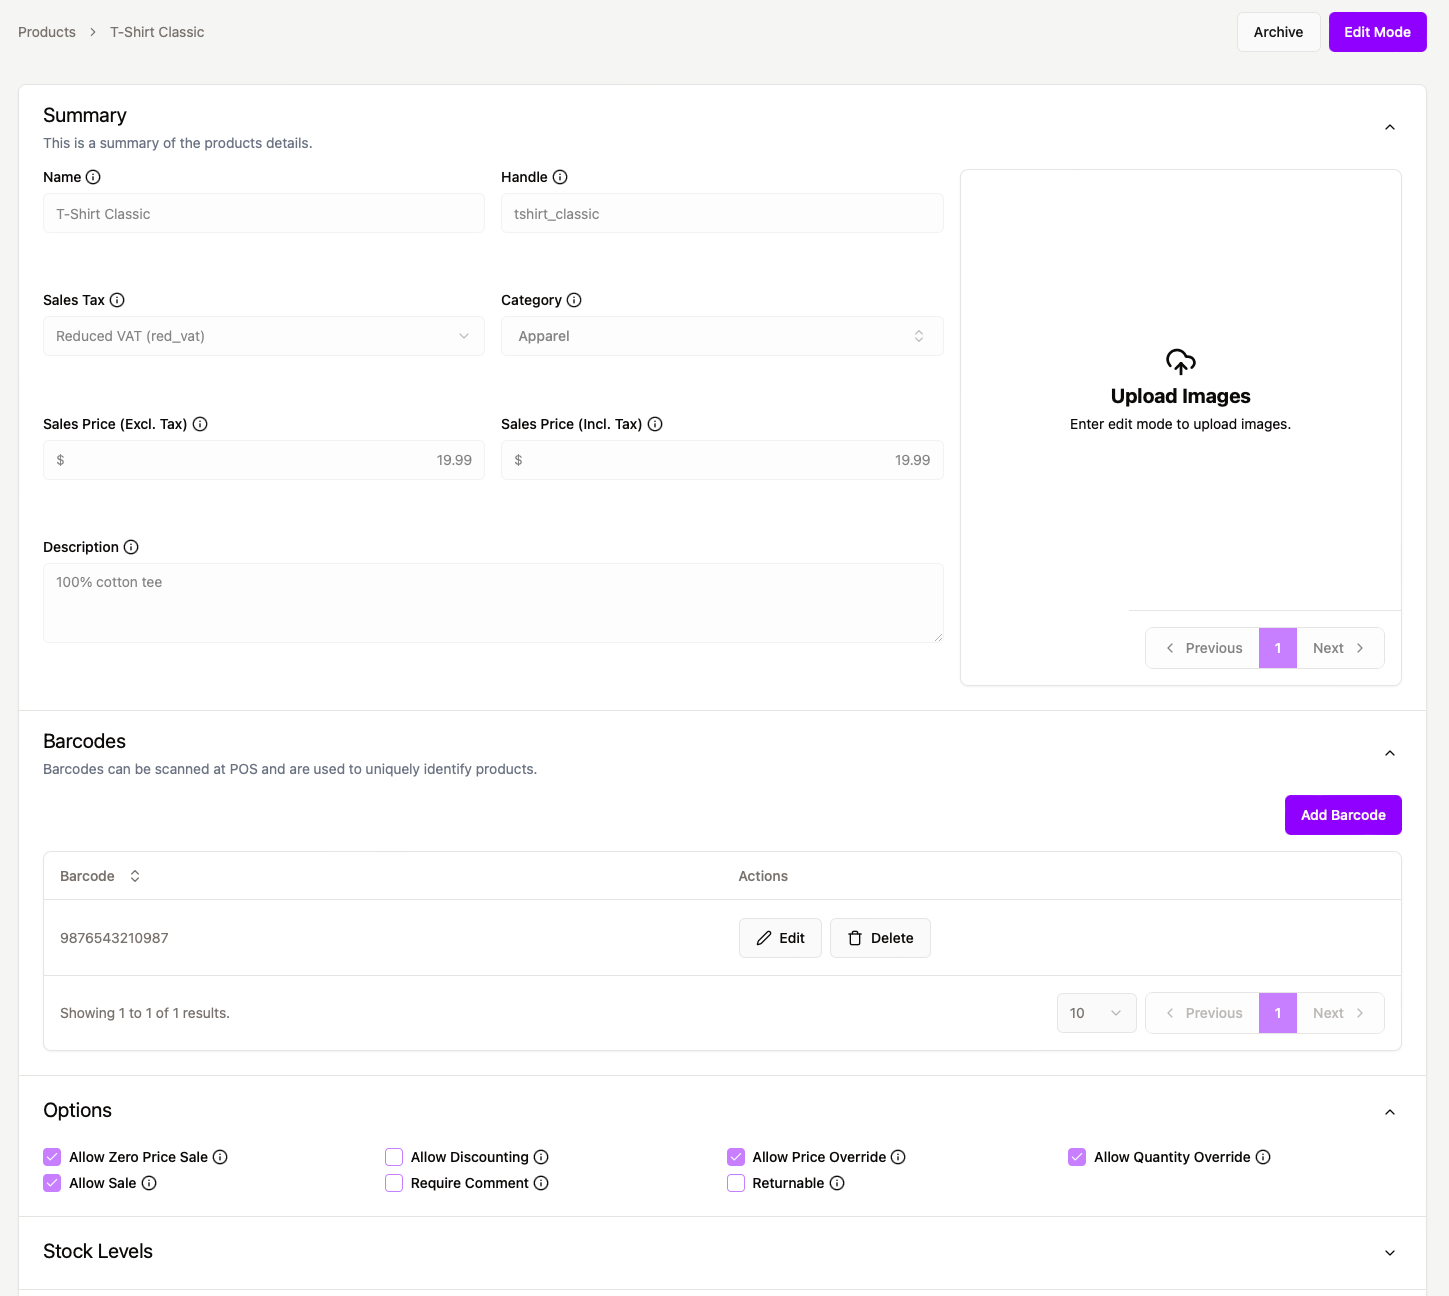The image size is (1449, 1296).
Task: Click the Description info icon
Action: [x=131, y=547]
